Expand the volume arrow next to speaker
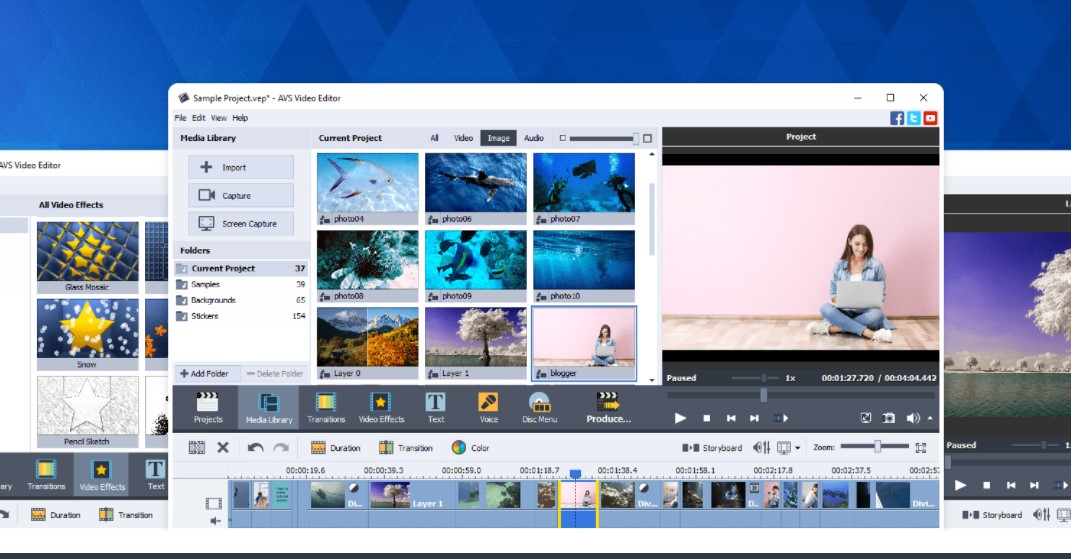 930,418
